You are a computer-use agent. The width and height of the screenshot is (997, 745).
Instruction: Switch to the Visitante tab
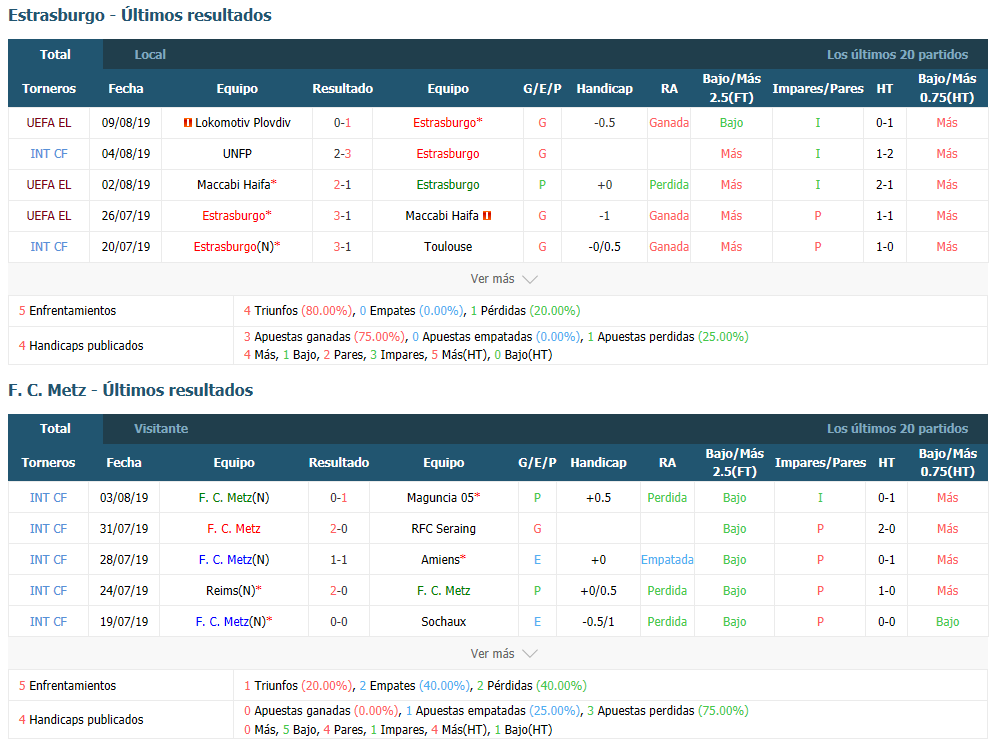pos(161,429)
